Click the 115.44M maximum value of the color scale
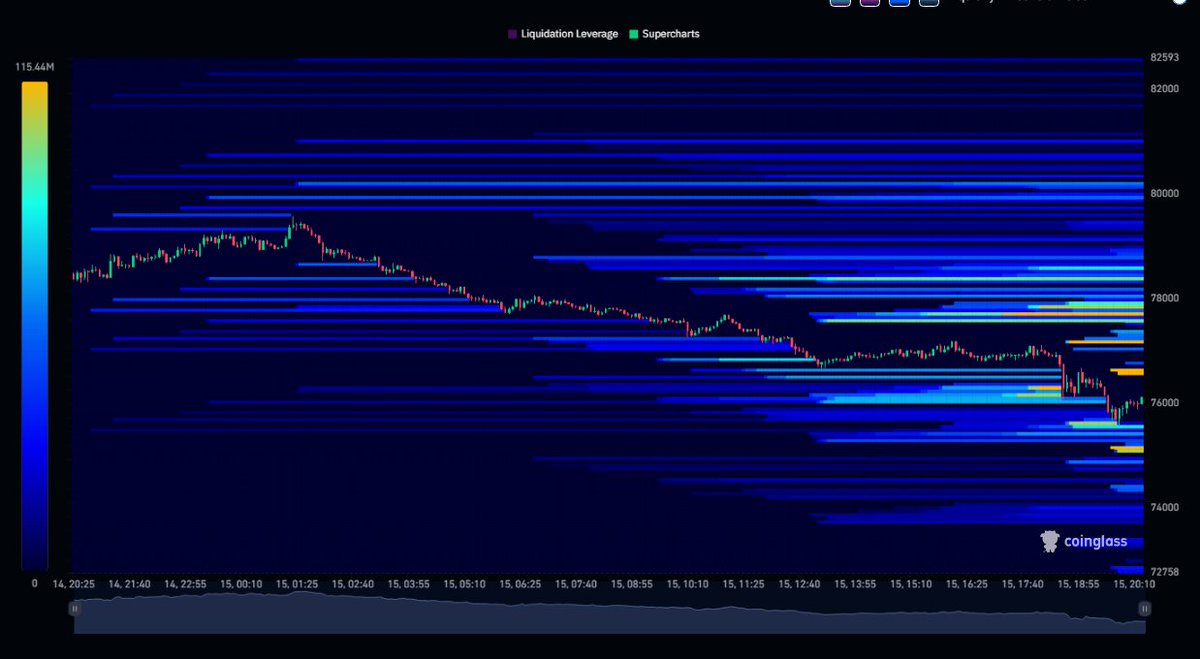 click(x=34, y=67)
